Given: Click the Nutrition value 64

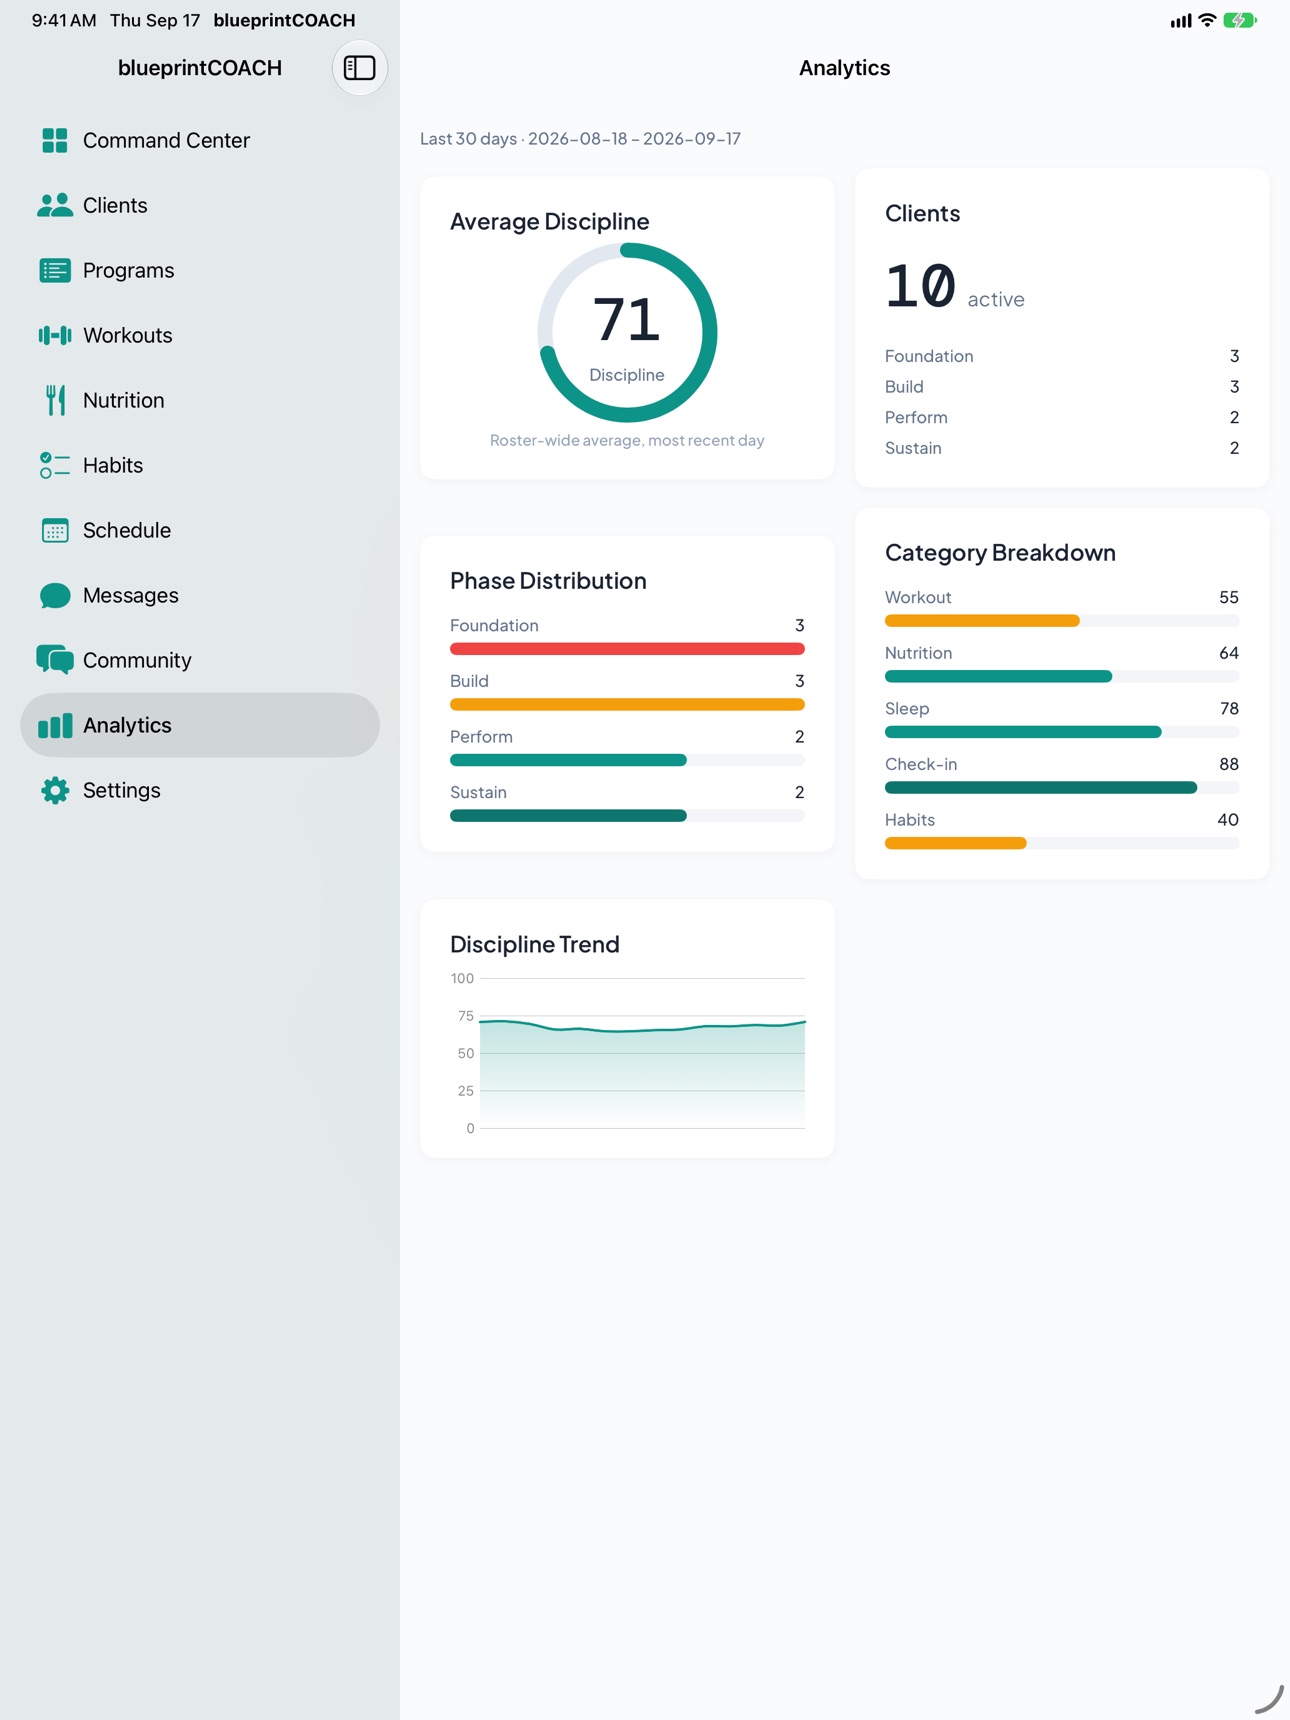Looking at the screenshot, I should point(1229,653).
